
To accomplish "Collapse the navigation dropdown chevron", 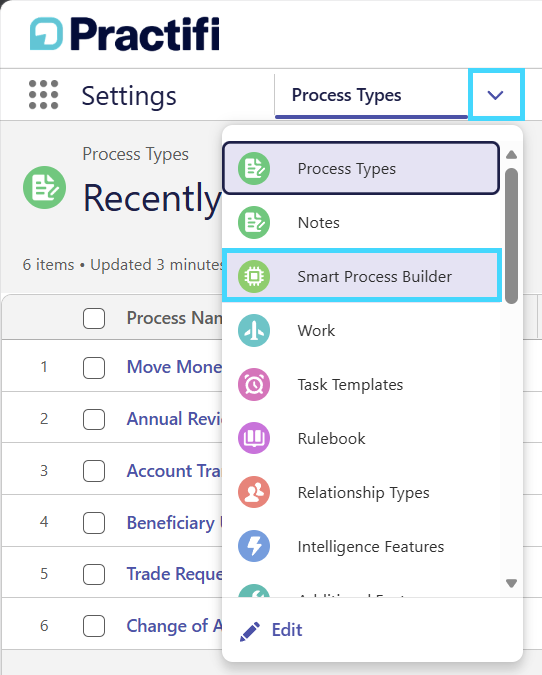I will tap(496, 95).
